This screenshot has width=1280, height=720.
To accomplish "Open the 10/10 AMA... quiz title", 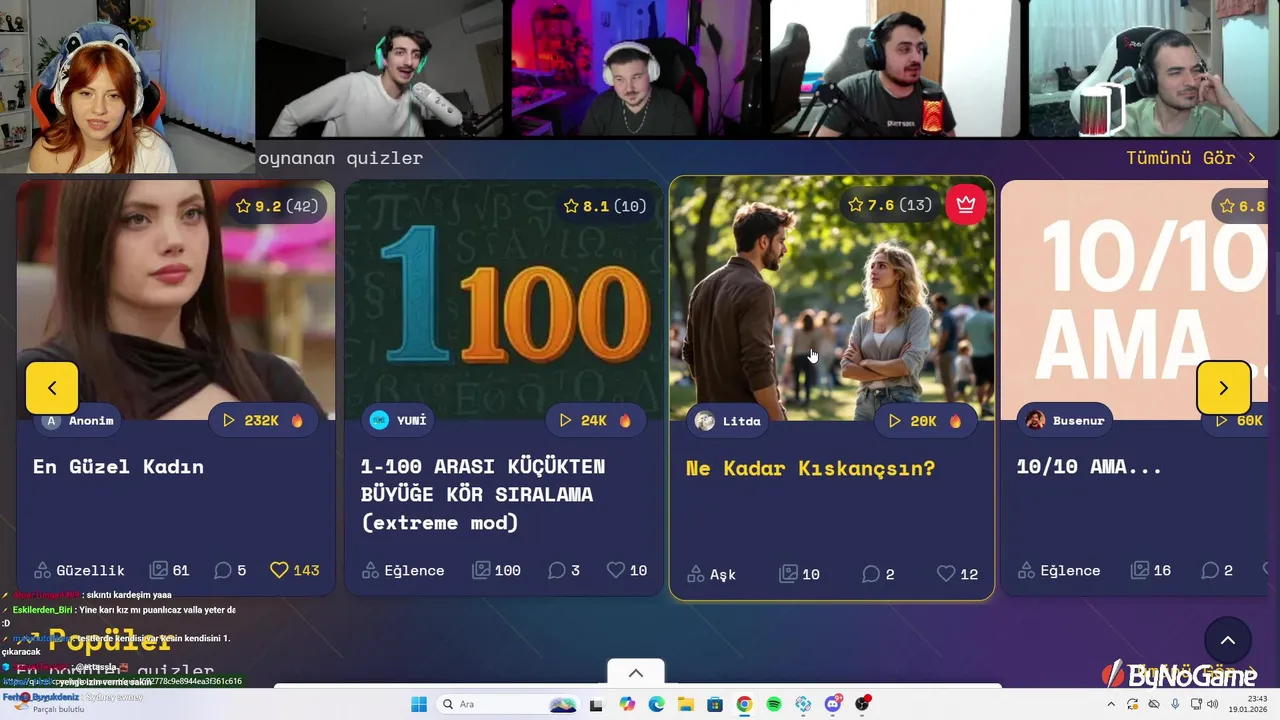I will tap(1089, 466).
